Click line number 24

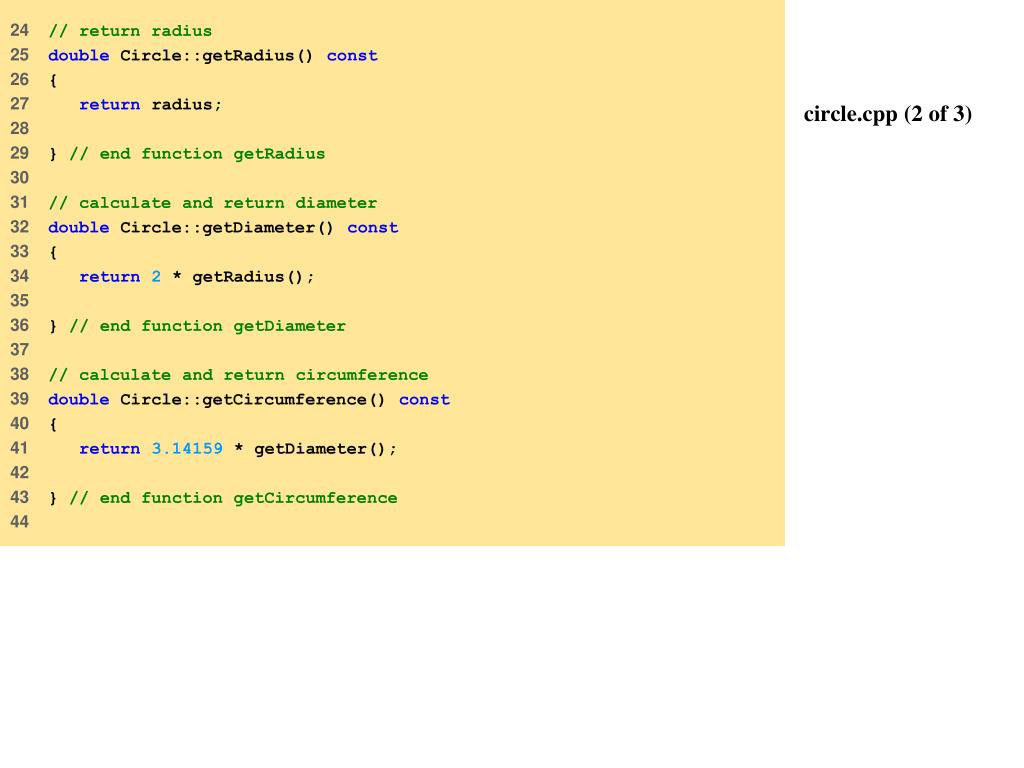20,31
